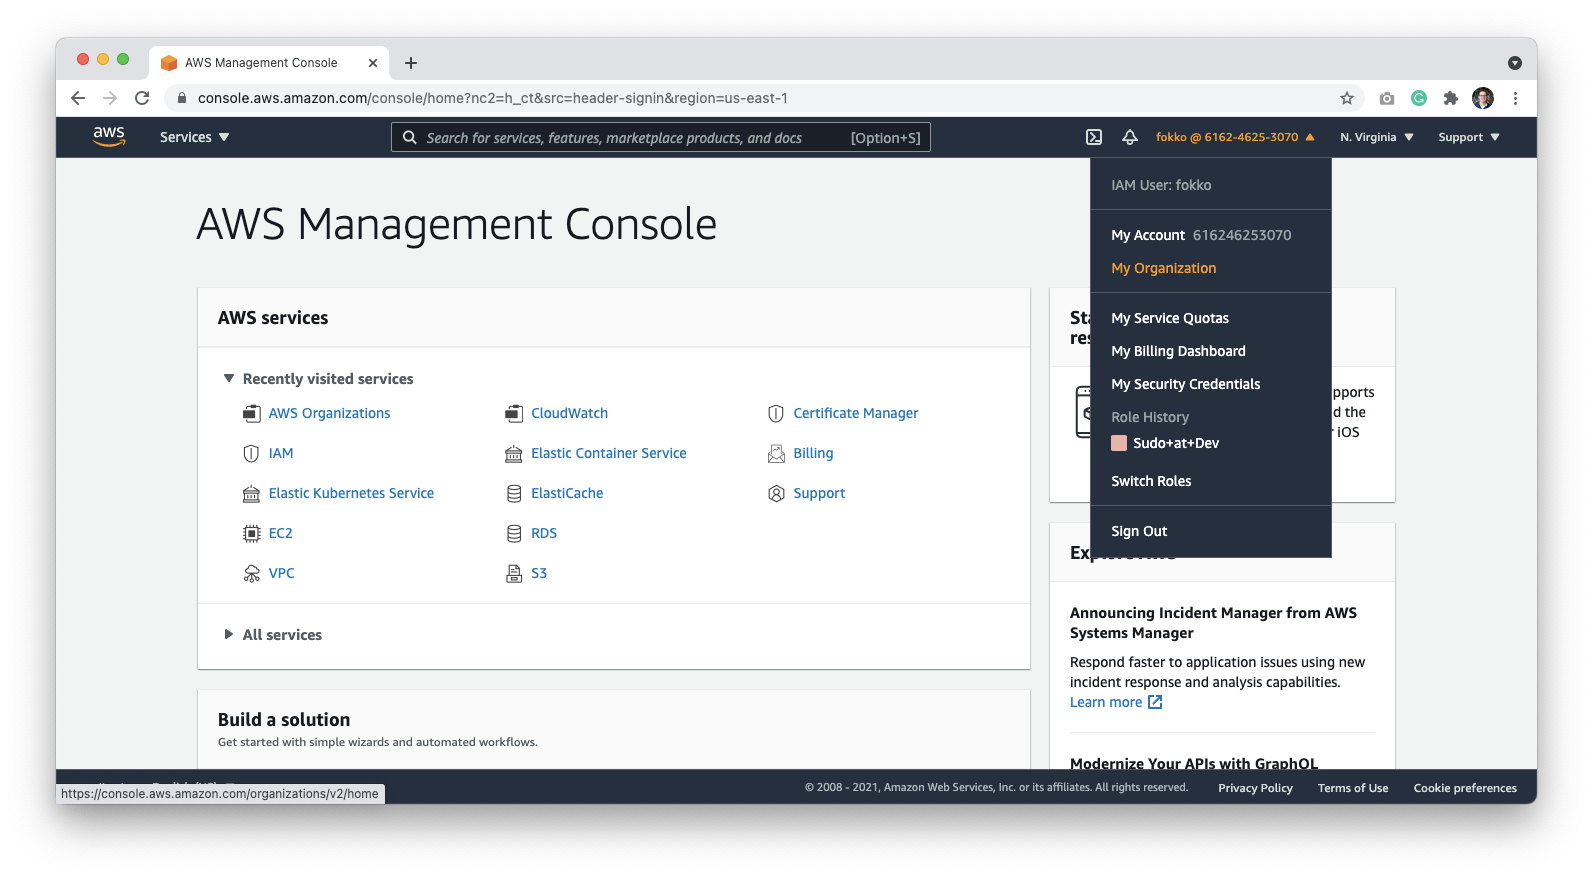Open the Chrome profile avatar
Image resolution: width=1593 pixels, height=878 pixels.
[1483, 98]
